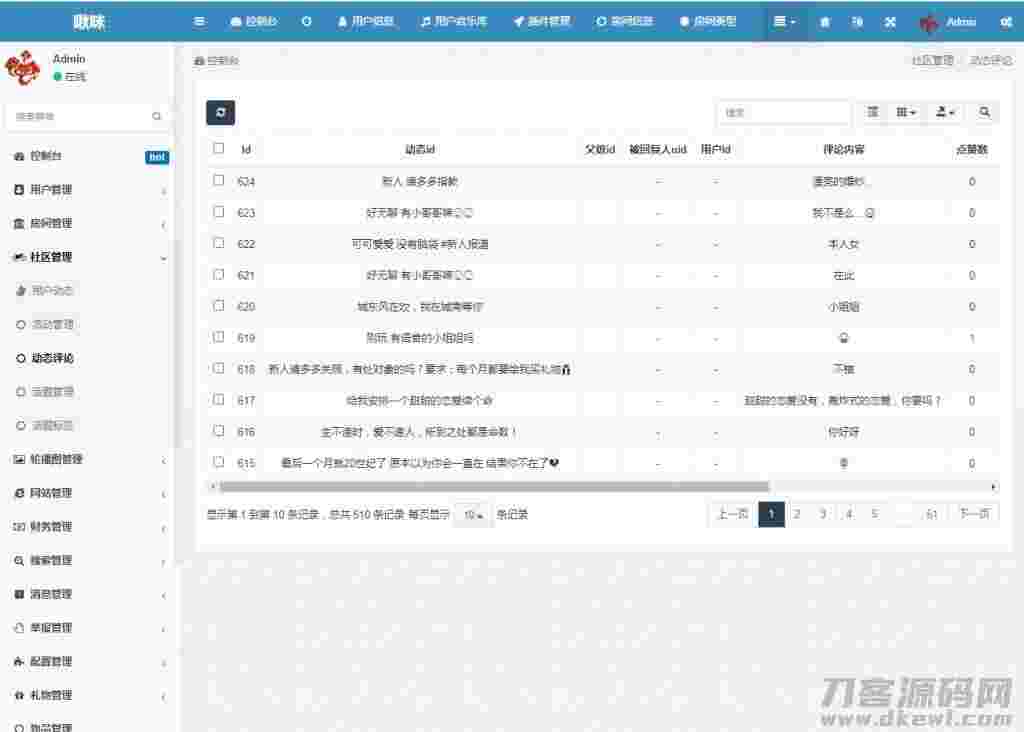The image size is (1024, 732).
Task: Toggle the sidebar with the hamburger icon
Action: pos(199,22)
